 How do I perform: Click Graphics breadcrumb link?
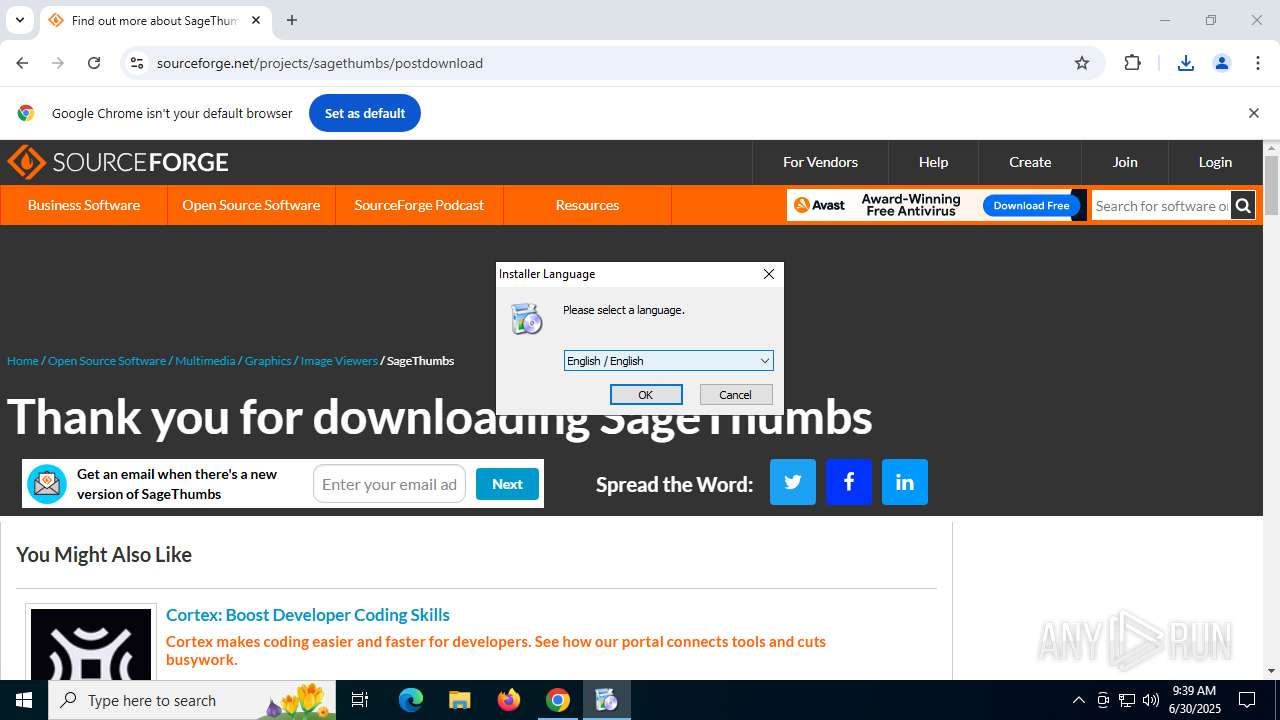[268, 361]
